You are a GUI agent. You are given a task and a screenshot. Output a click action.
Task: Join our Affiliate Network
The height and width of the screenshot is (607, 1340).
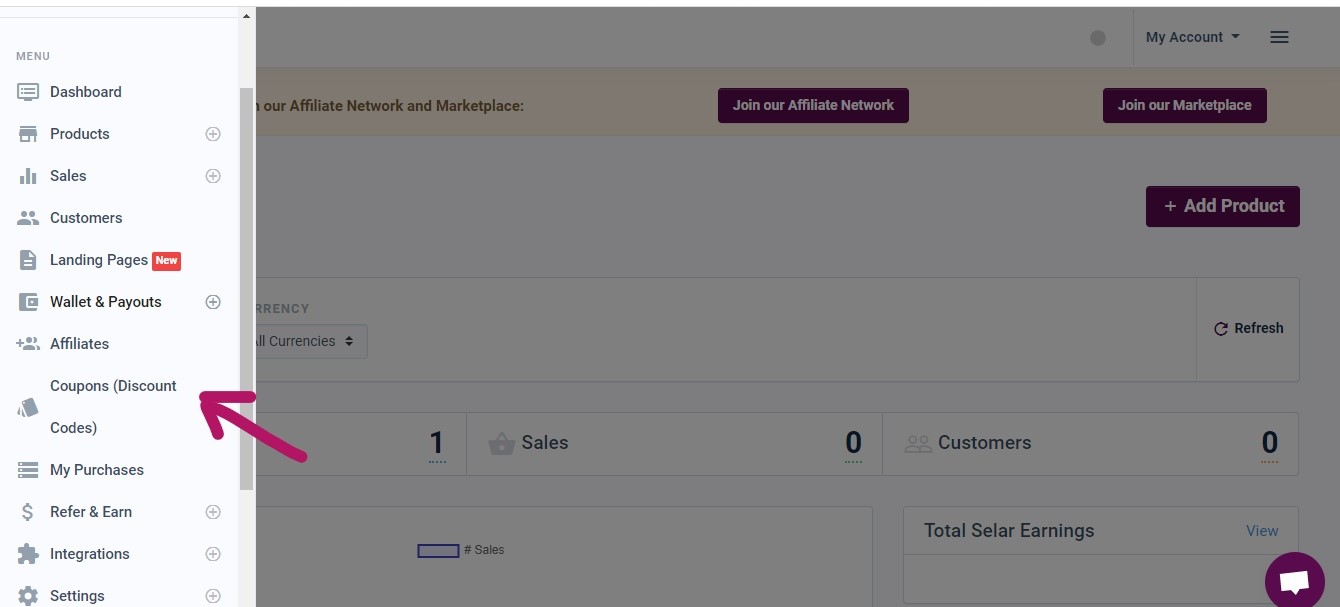pyautogui.click(x=813, y=105)
